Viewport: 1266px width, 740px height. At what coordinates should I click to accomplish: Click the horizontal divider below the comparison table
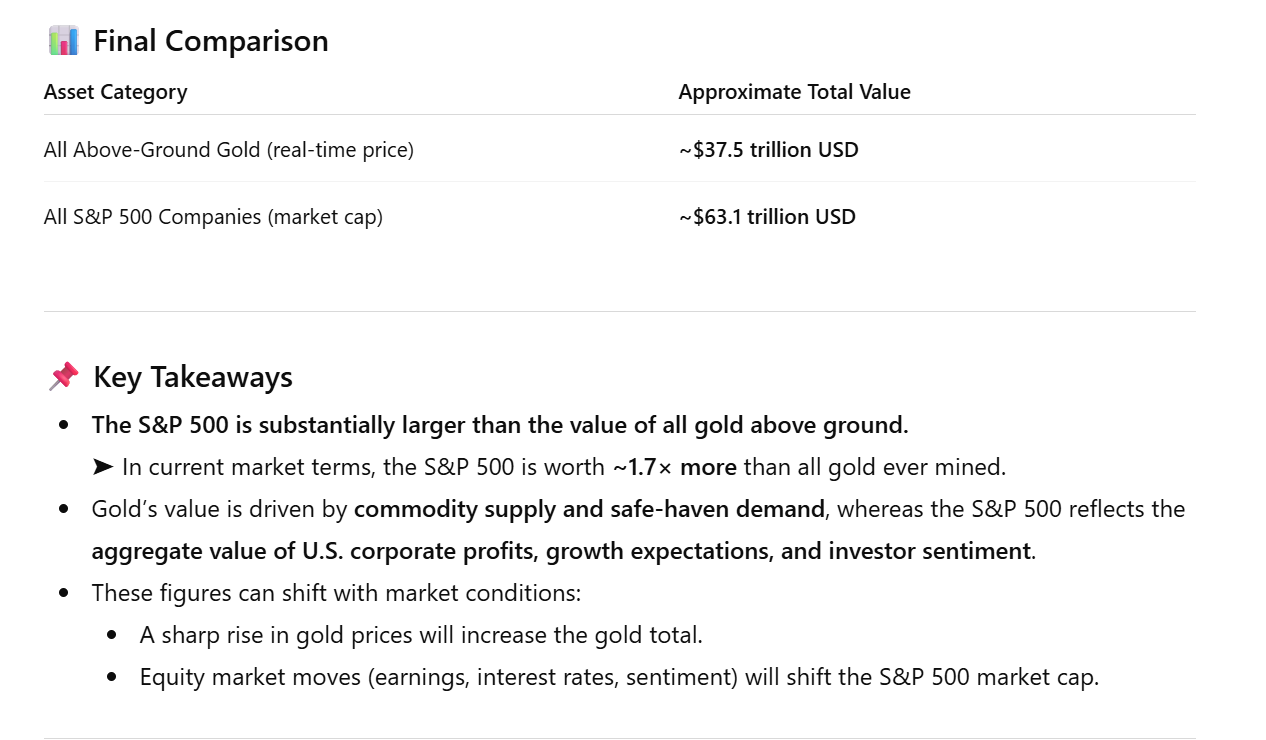click(x=619, y=311)
